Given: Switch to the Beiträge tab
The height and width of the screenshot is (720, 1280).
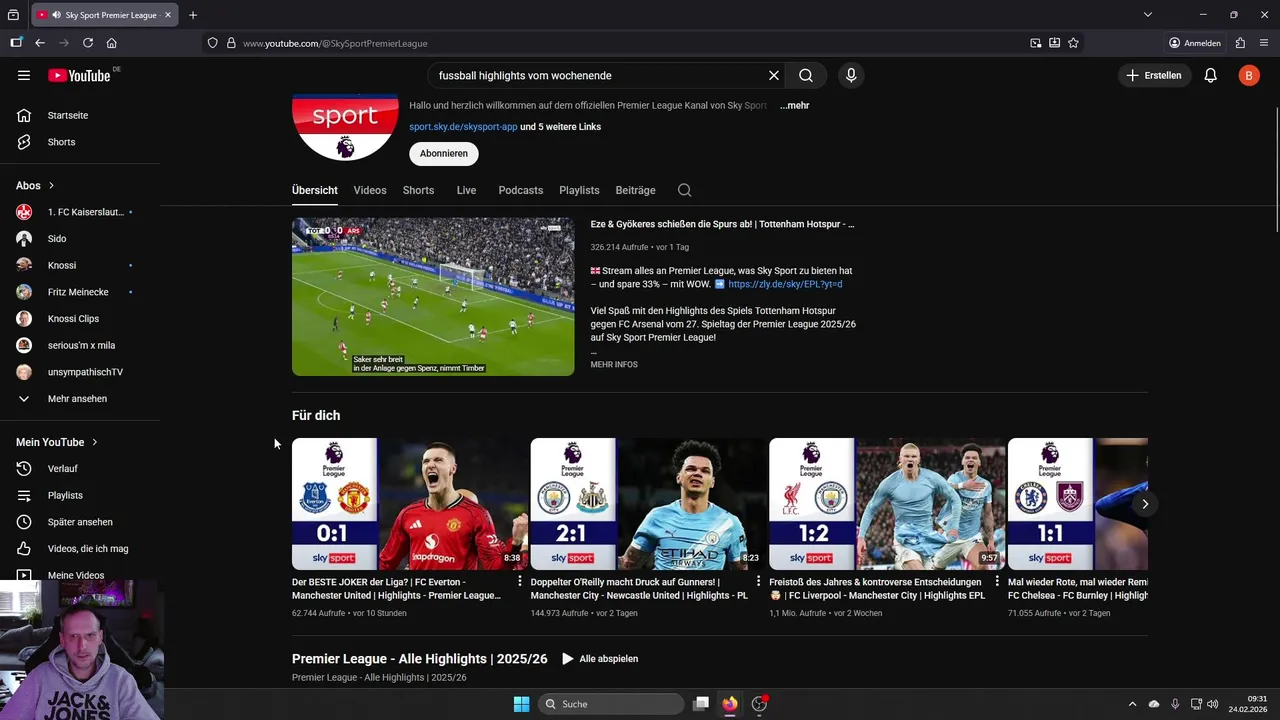Looking at the screenshot, I should click(x=636, y=190).
